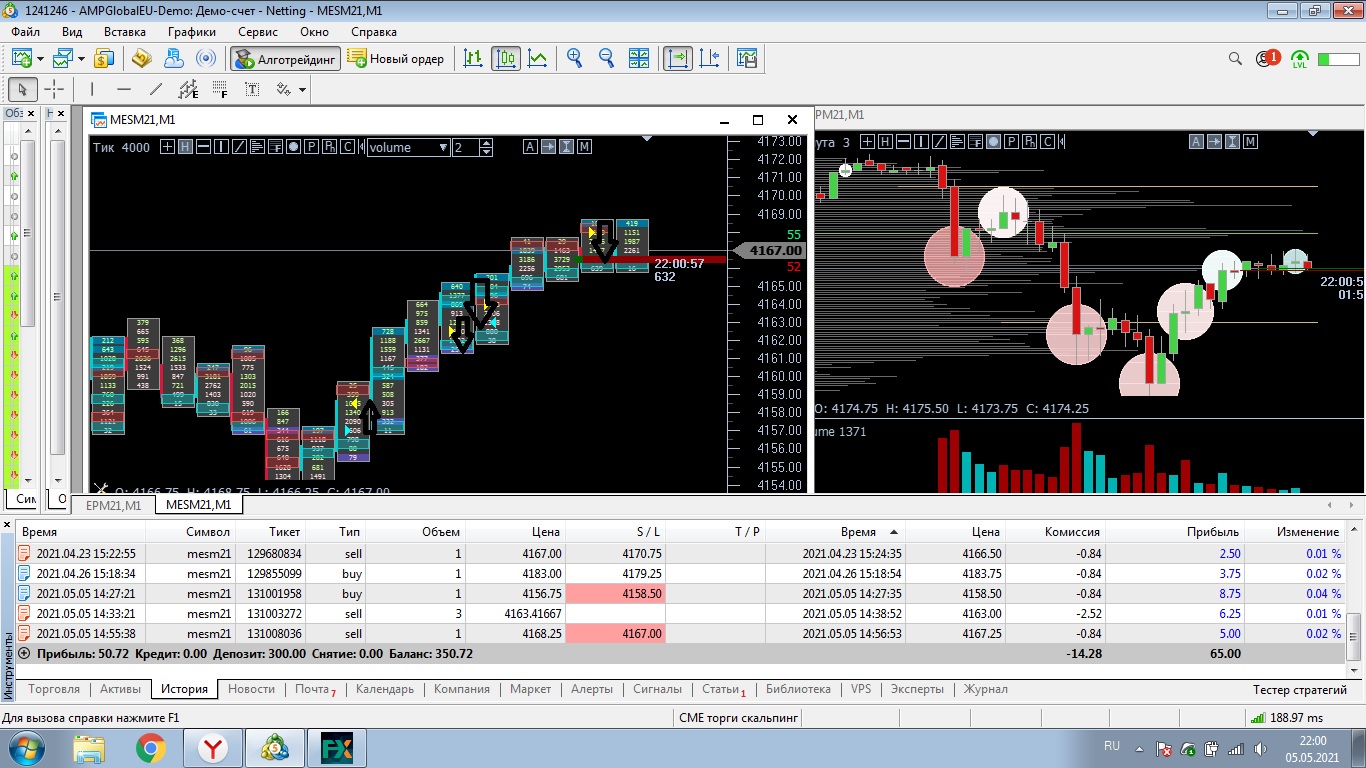Expand the plus icon in the Прибыль summary row
Image resolution: width=1366 pixels, height=768 pixels.
click(24, 653)
